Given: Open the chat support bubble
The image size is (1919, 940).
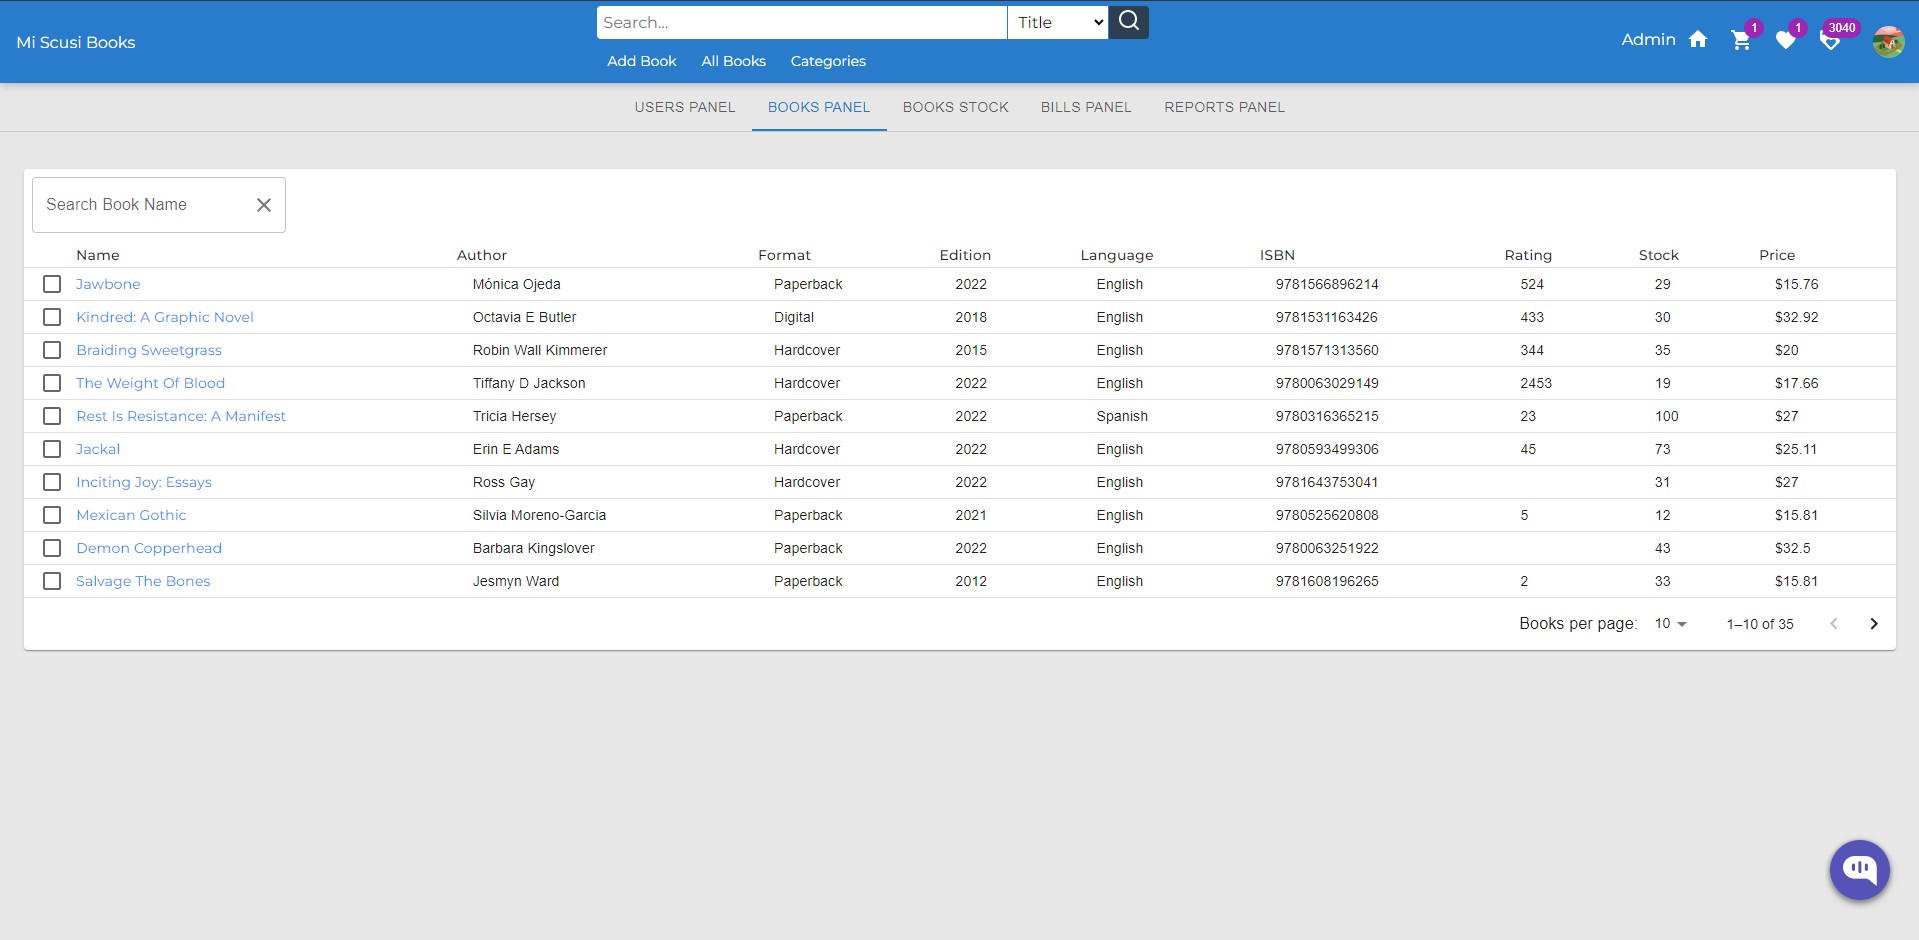Looking at the screenshot, I should [1860, 869].
